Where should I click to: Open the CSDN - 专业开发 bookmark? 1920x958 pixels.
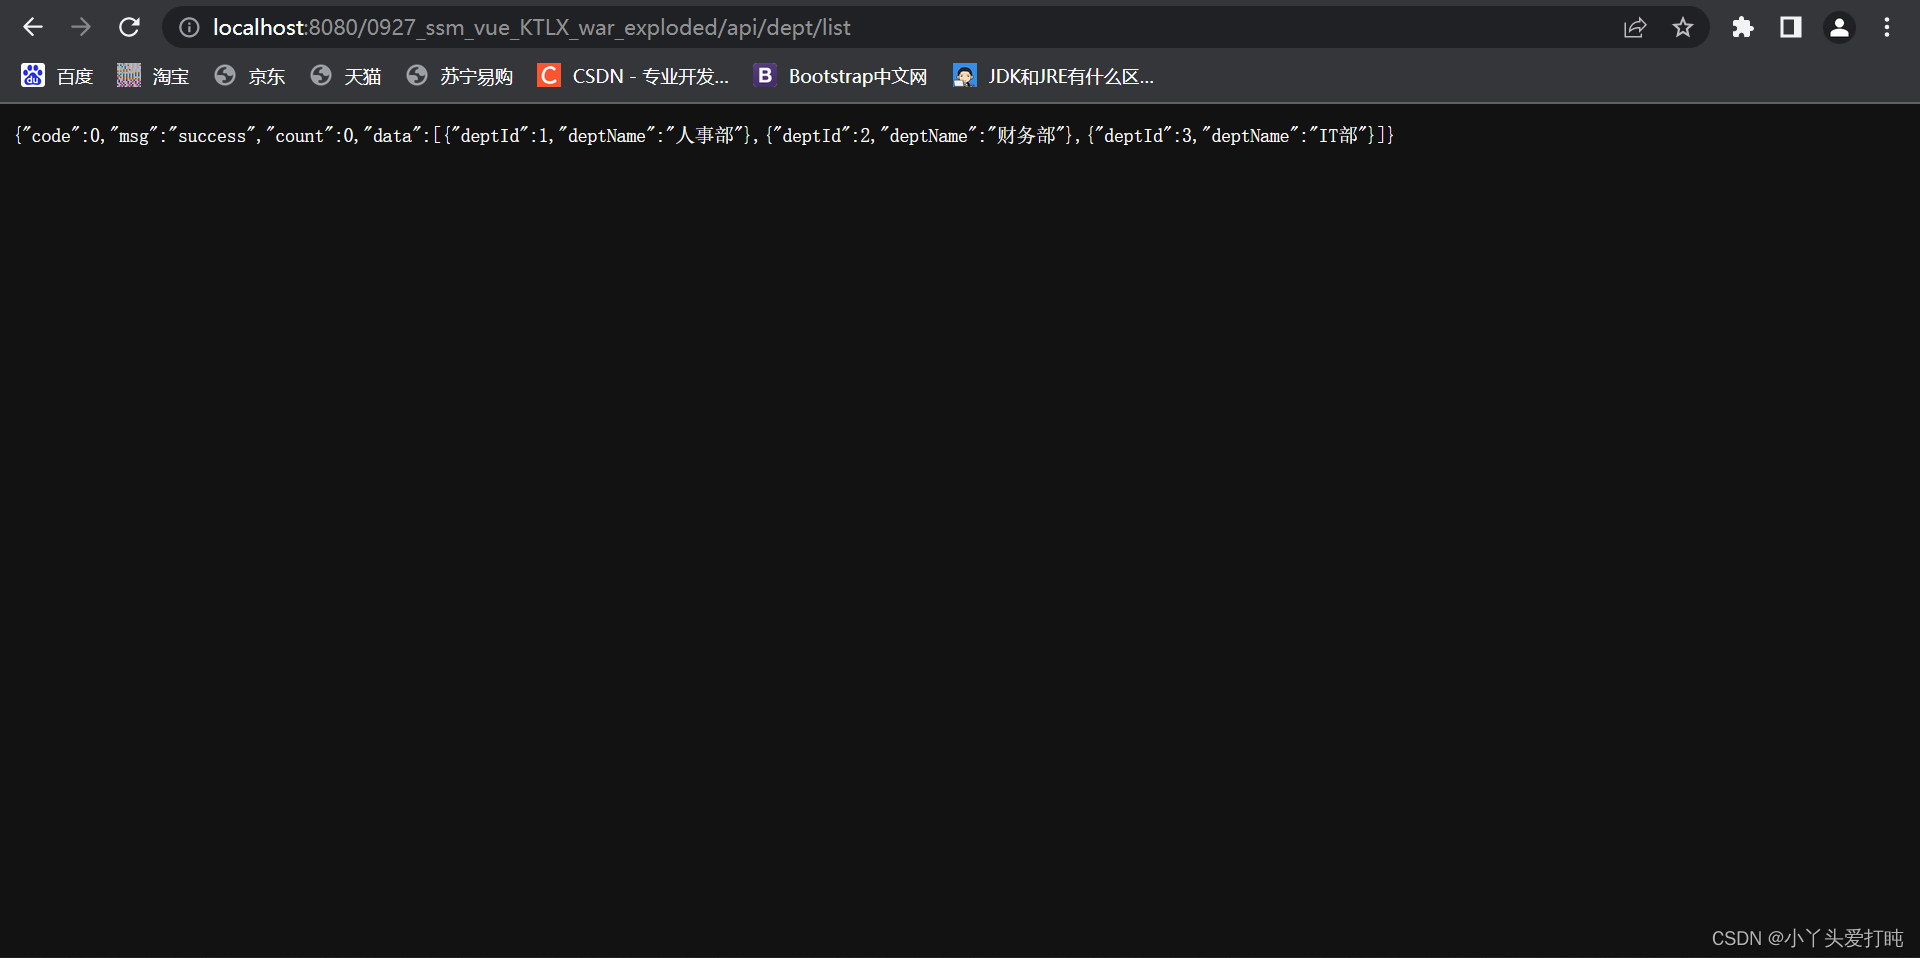(x=633, y=76)
